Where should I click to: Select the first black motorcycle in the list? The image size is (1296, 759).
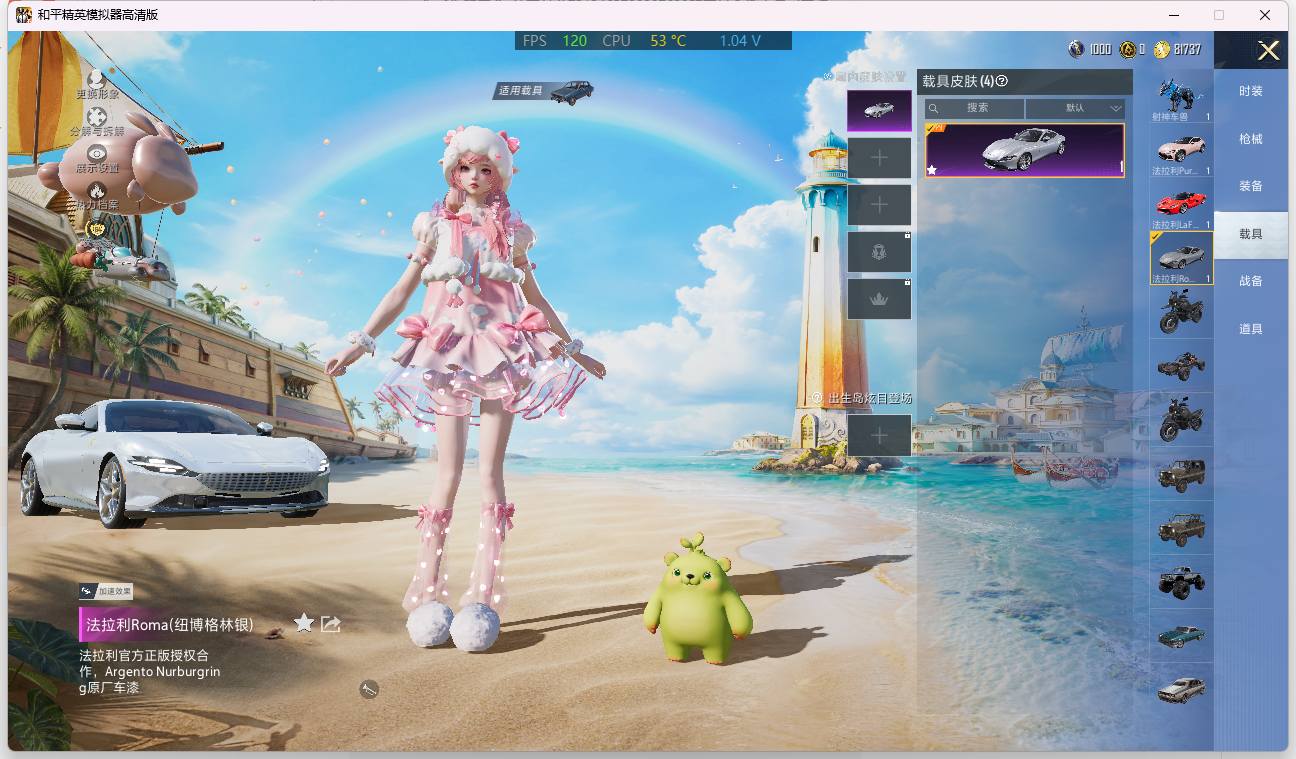(1182, 312)
